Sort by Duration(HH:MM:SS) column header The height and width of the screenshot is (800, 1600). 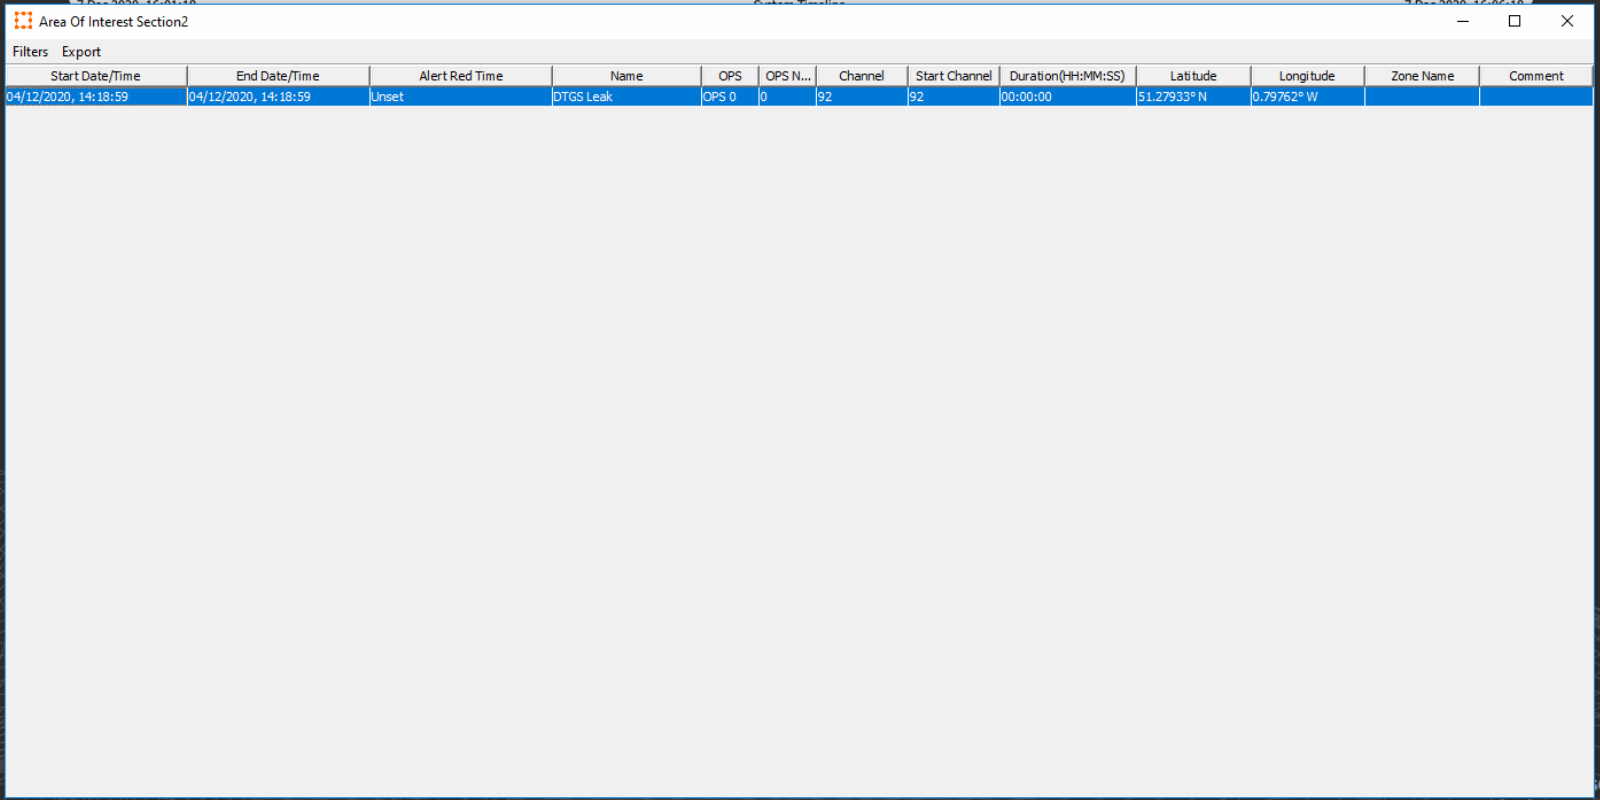coord(1067,76)
